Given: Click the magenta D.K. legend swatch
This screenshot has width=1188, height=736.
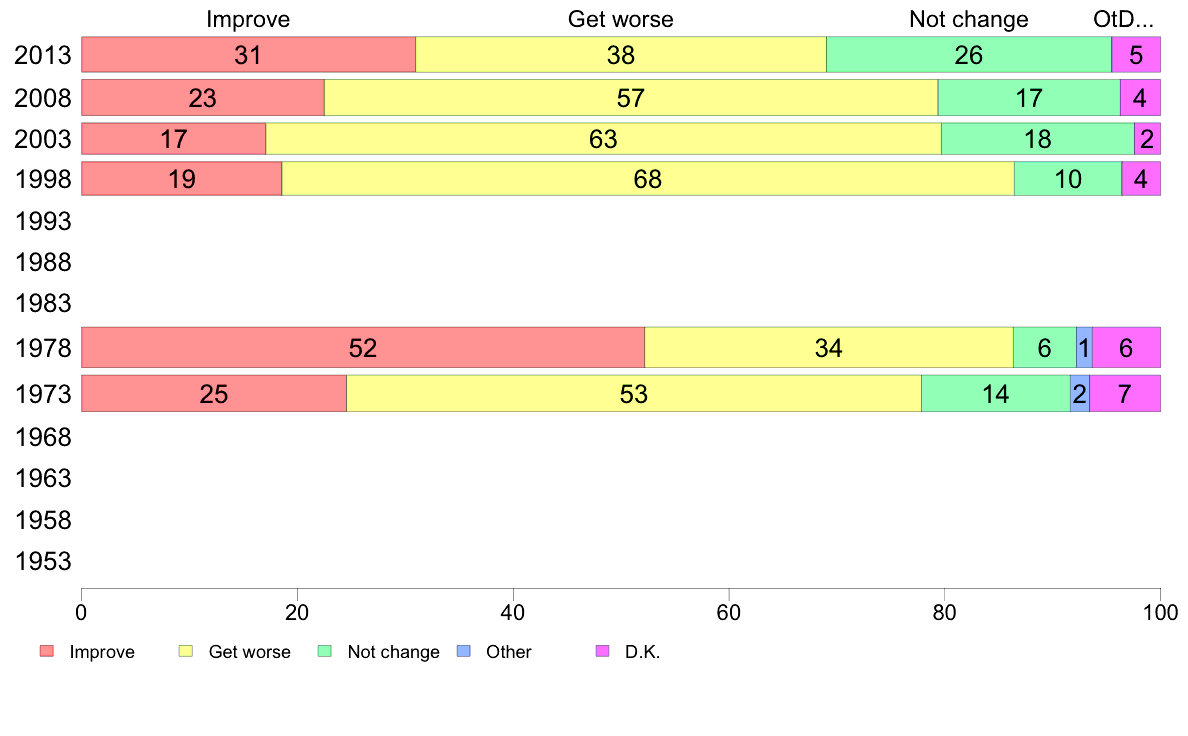Looking at the screenshot, I should (x=602, y=652).
